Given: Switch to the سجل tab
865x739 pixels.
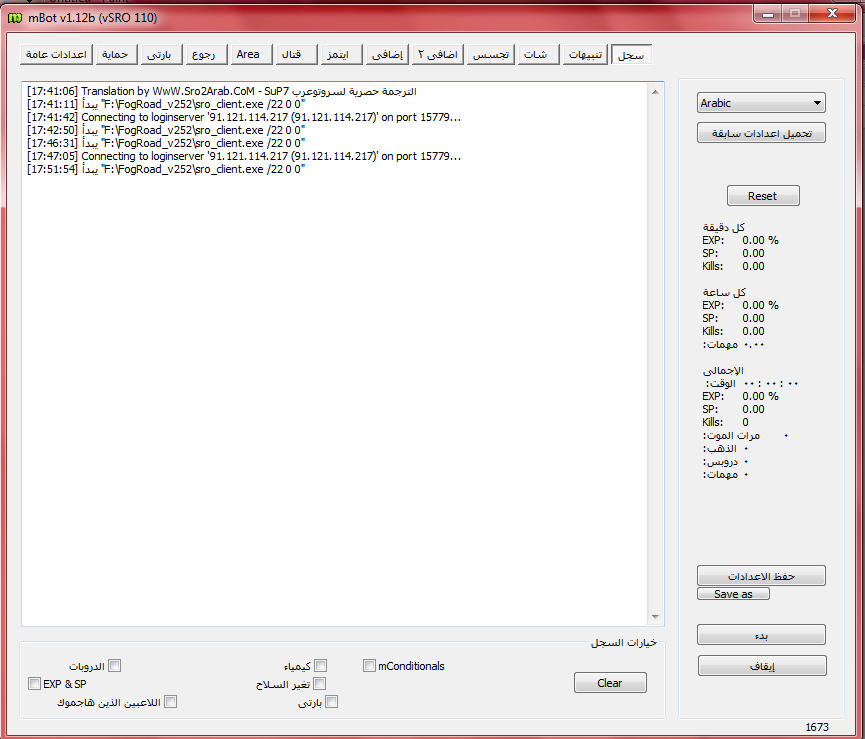Looking at the screenshot, I should (632, 55).
